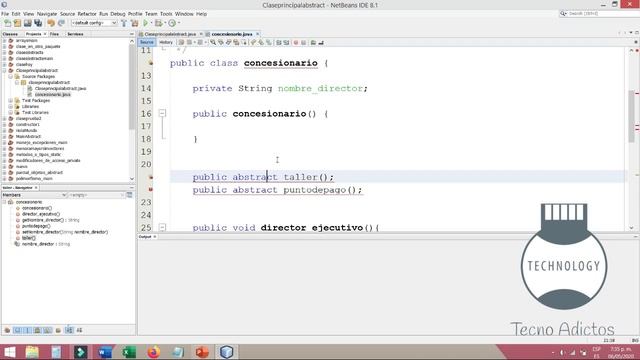Expand the Test Libraries node
Image resolution: width=640 pixels, height=360 pixels.
11,113
